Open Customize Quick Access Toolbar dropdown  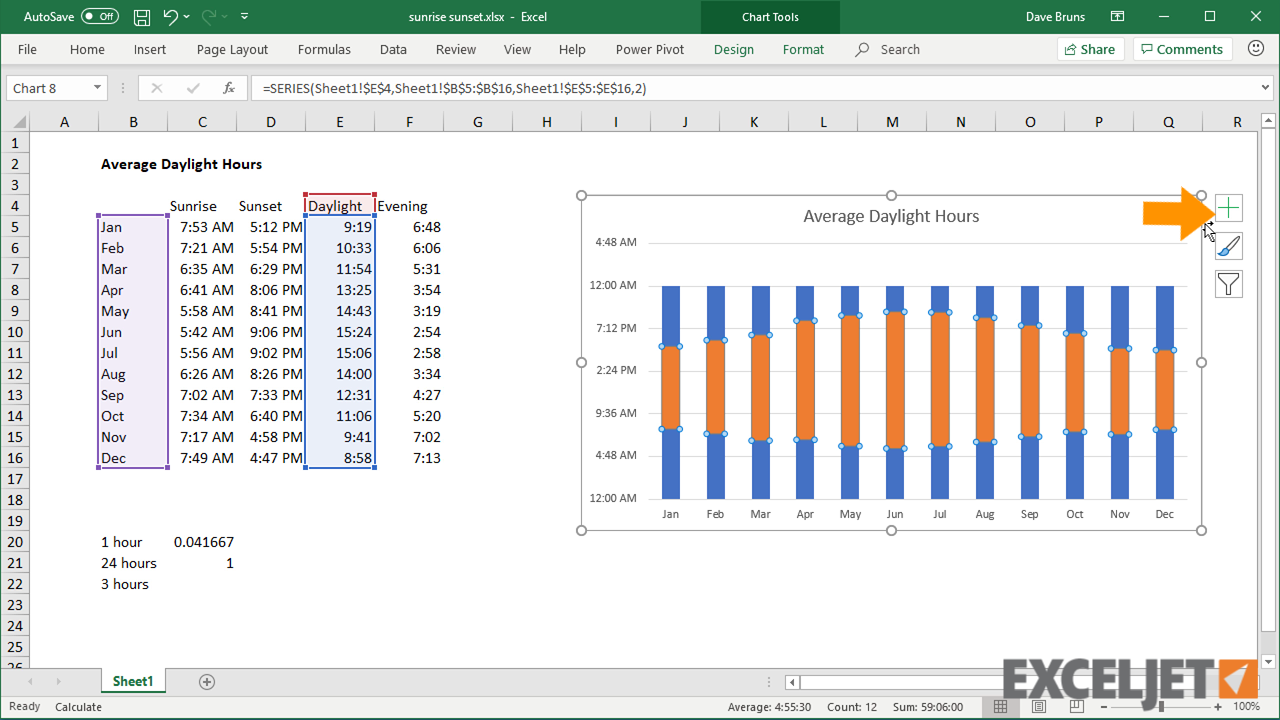[x=245, y=17]
